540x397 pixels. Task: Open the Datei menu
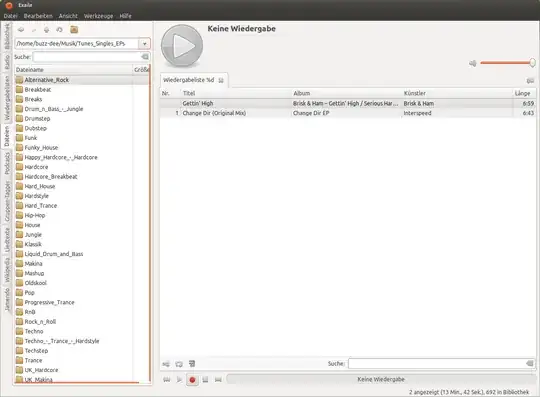(10, 16)
